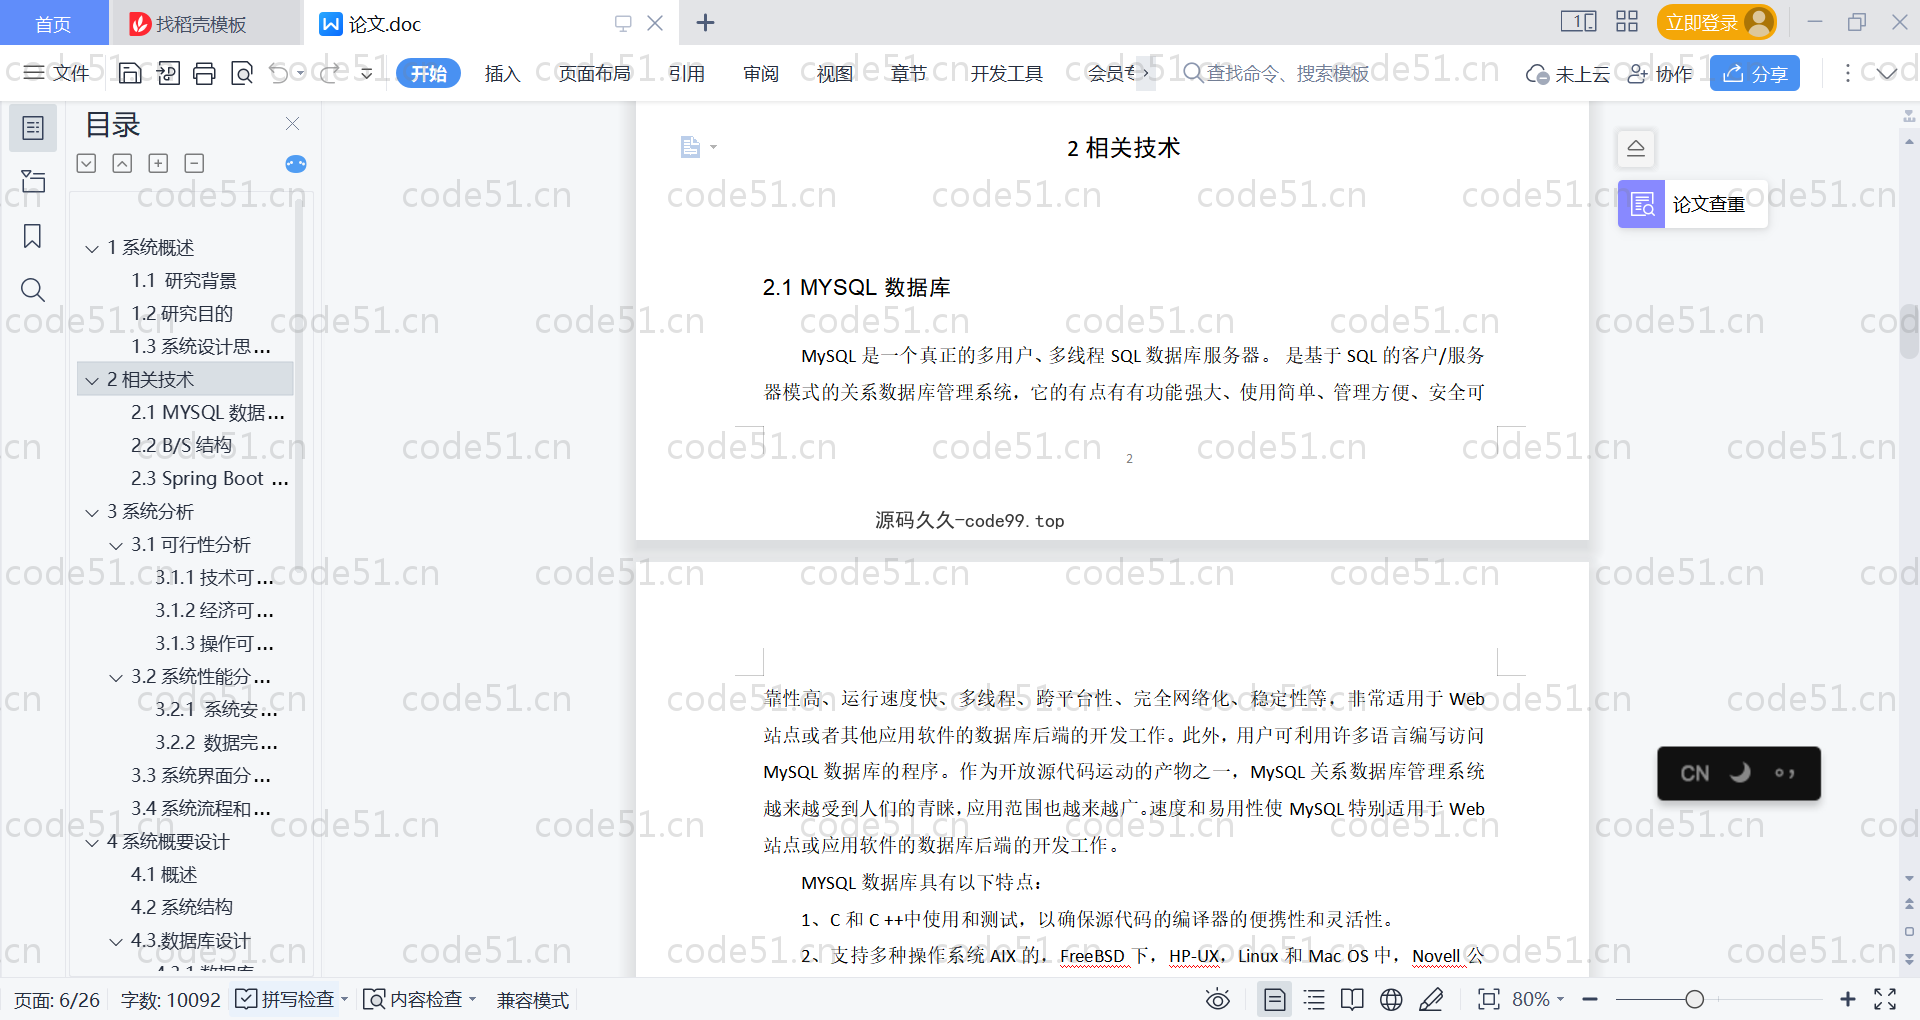The image size is (1920, 1020).
Task: Click the pen writing mode icon in status bar
Action: pos(1431,999)
